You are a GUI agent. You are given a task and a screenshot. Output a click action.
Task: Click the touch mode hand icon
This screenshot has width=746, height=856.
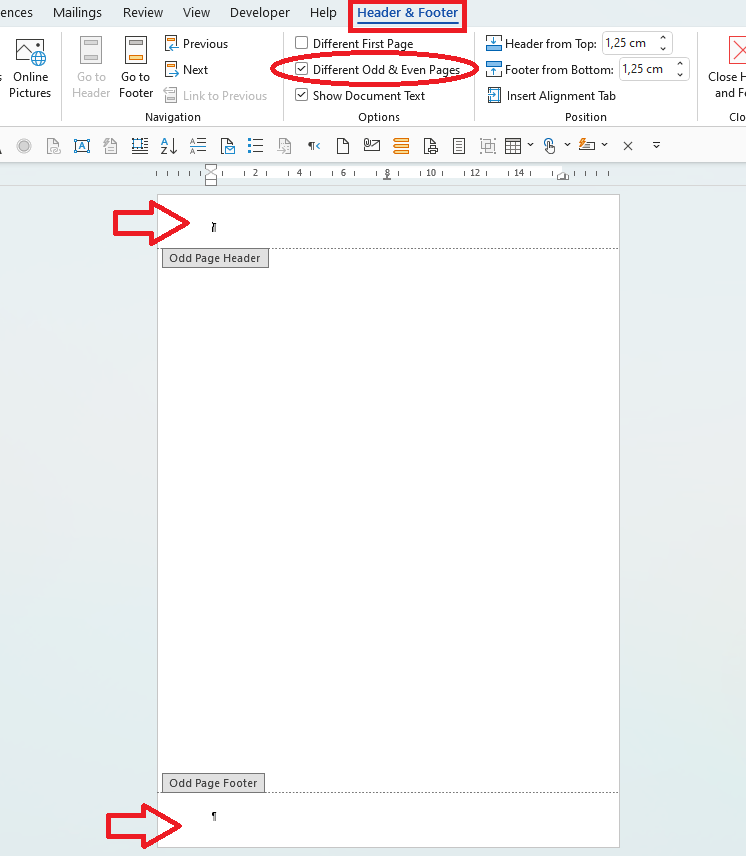(x=549, y=146)
